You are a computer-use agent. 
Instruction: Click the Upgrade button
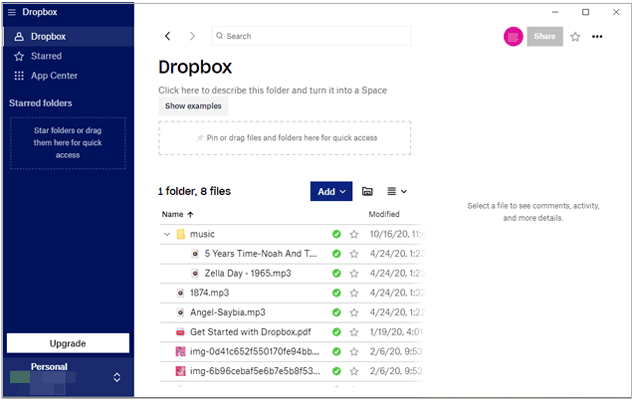68,343
